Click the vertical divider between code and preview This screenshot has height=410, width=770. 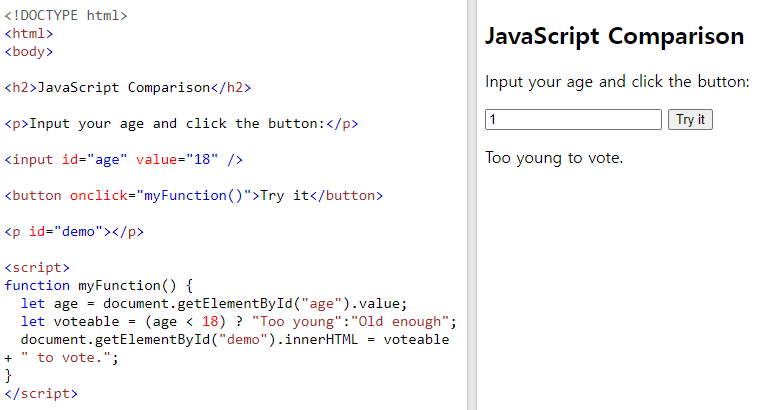(472, 205)
